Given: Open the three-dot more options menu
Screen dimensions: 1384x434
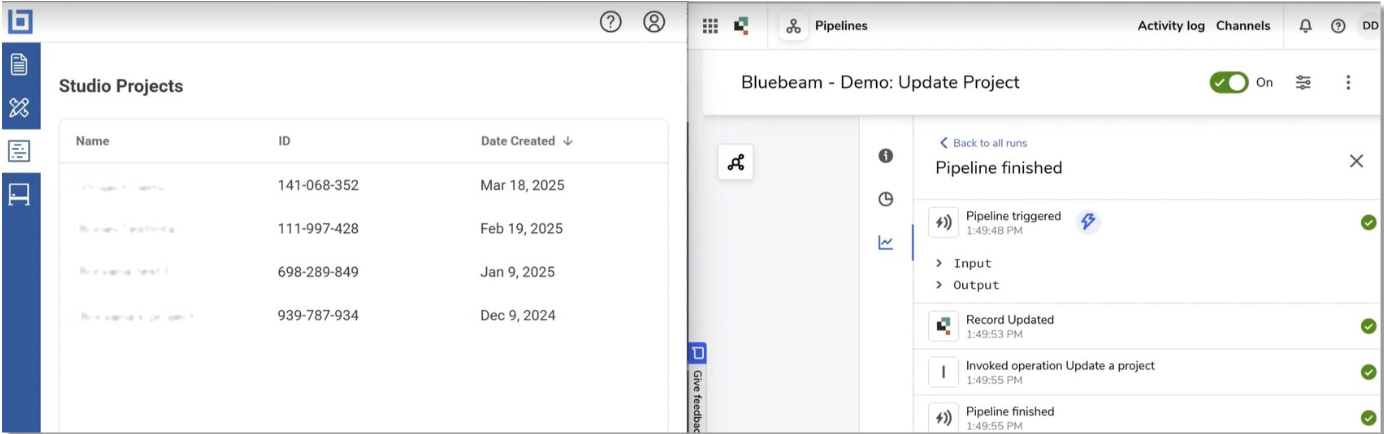Looking at the screenshot, I should click(1348, 83).
